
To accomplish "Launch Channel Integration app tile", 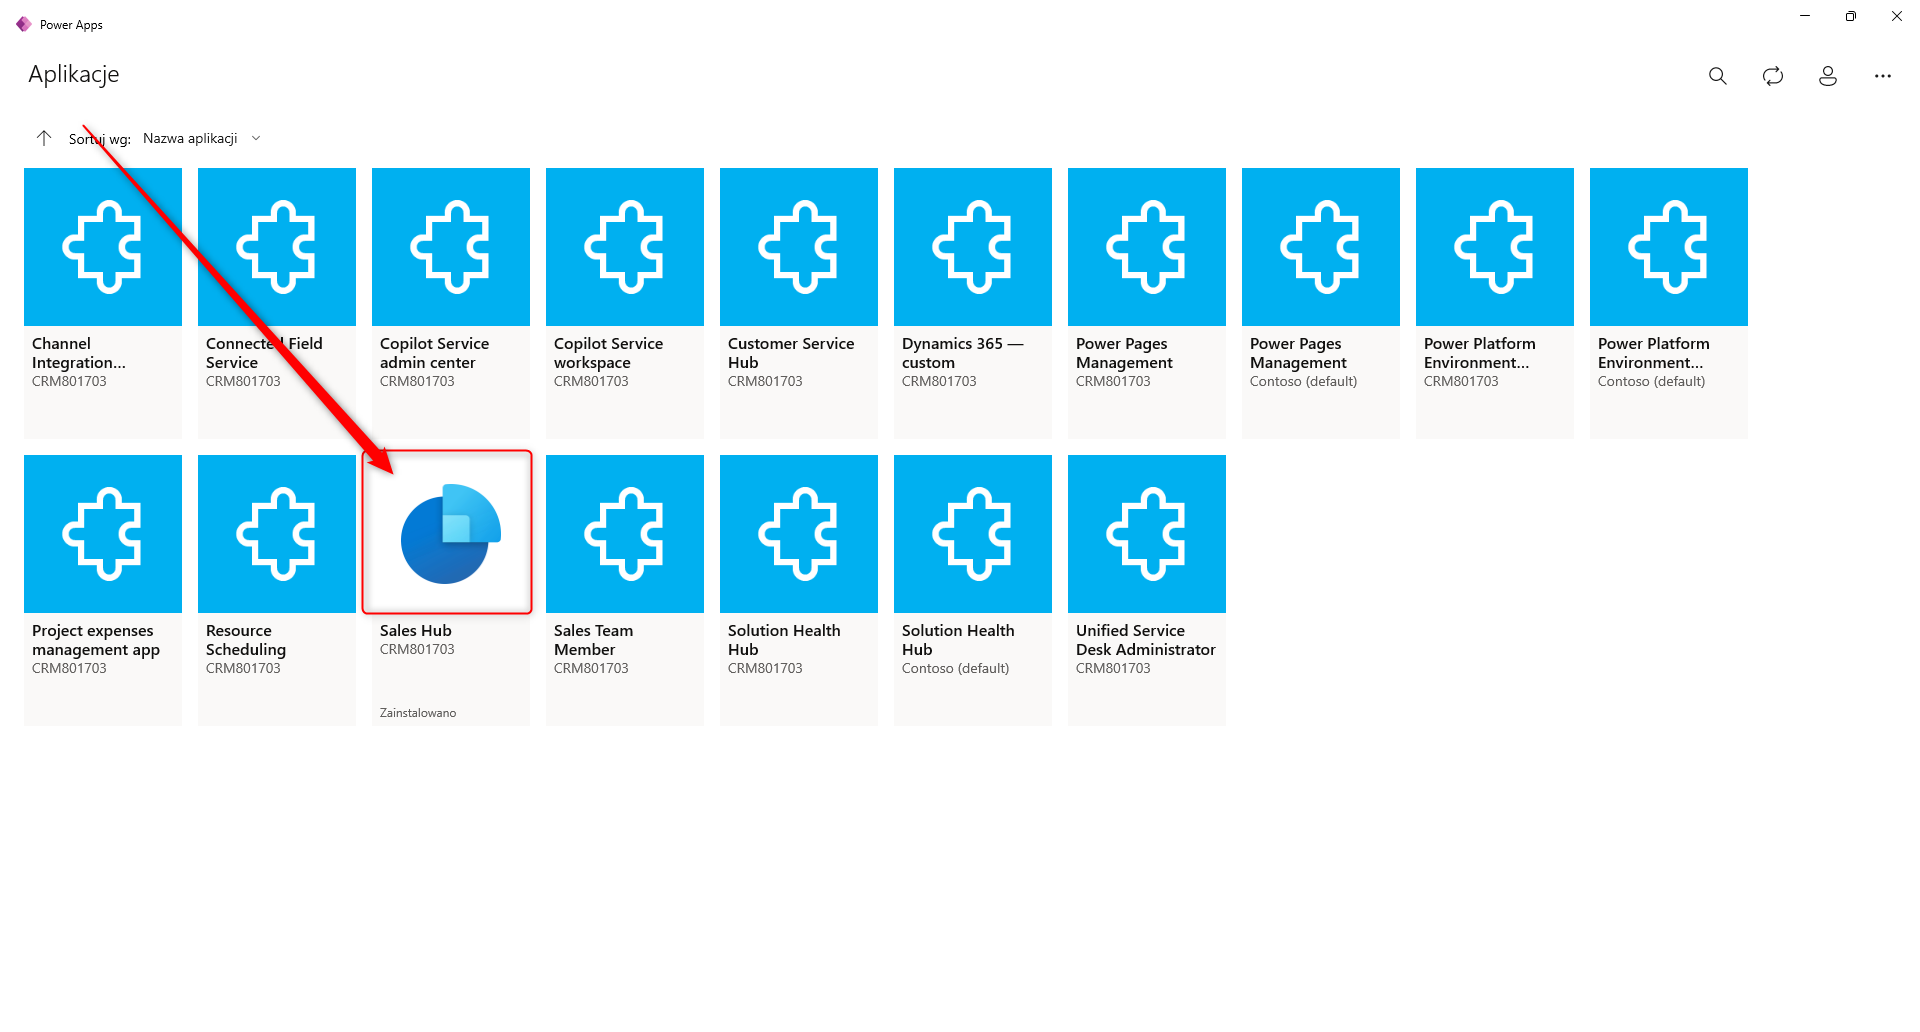I will (x=103, y=247).
